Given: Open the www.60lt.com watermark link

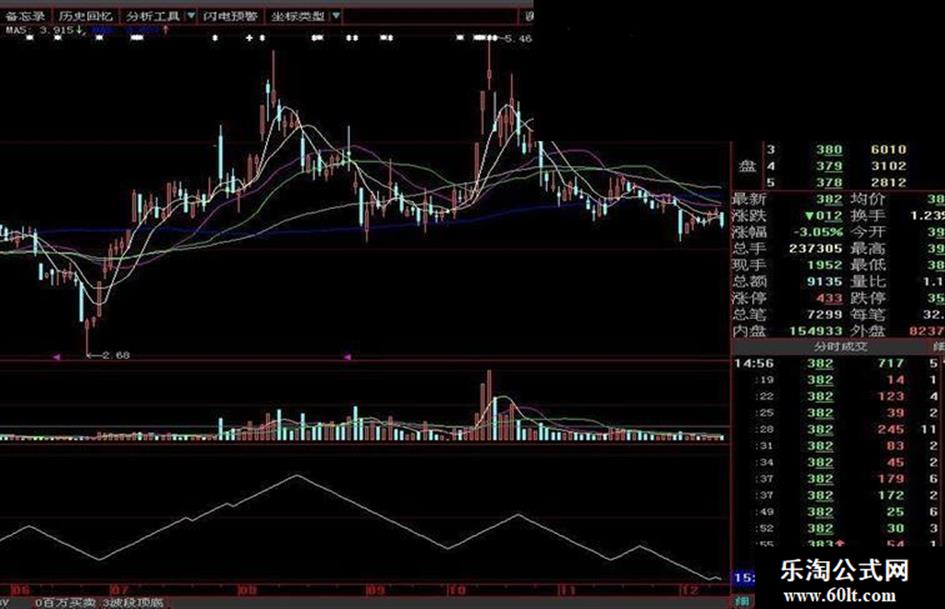Looking at the screenshot, I should (x=840, y=596).
